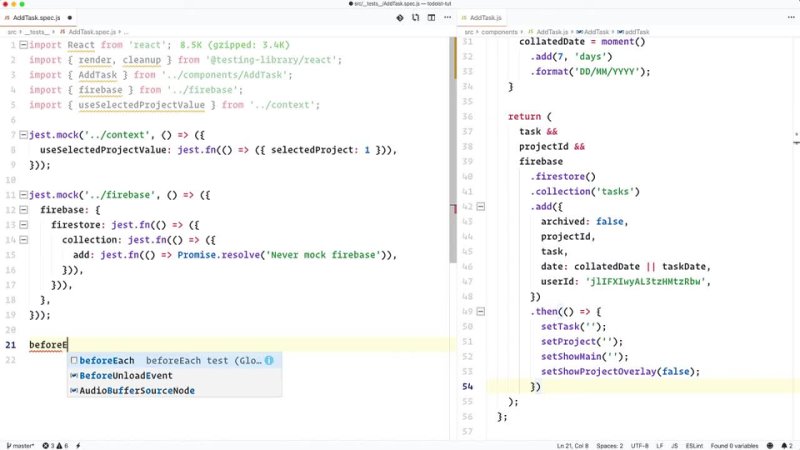The width and height of the screenshot is (800, 450).
Task: Click the '8.5K (gzipped: 3.4K)' import cost text
Action: click(x=235, y=45)
